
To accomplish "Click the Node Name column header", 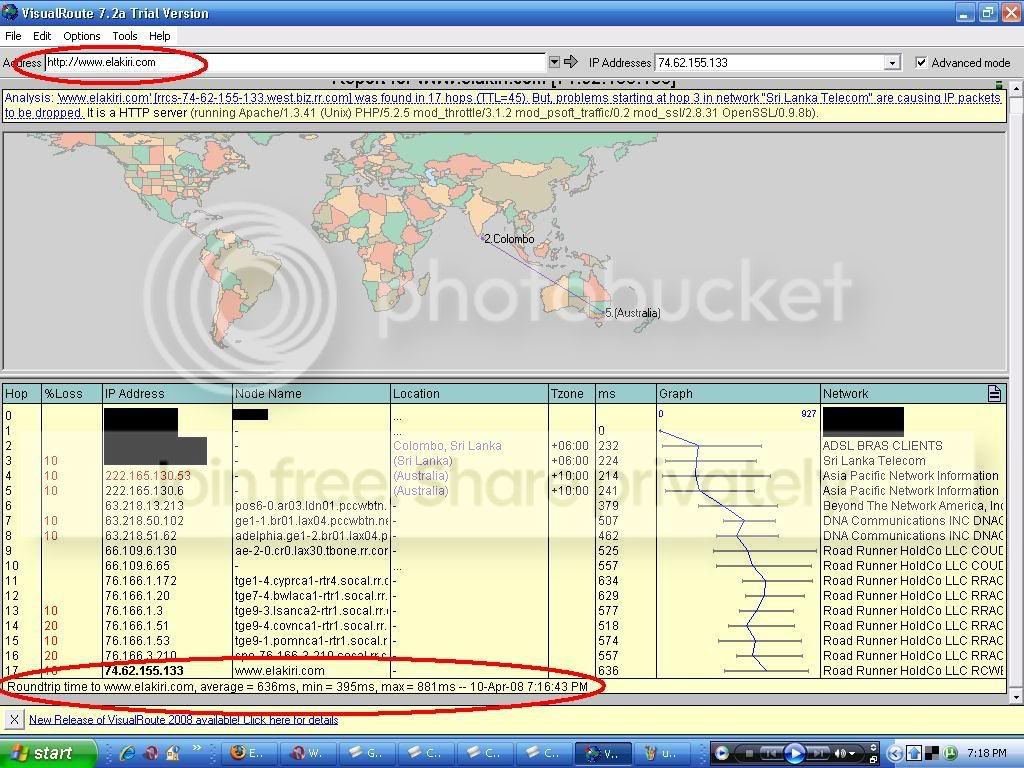I will click(x=312, y=393).
